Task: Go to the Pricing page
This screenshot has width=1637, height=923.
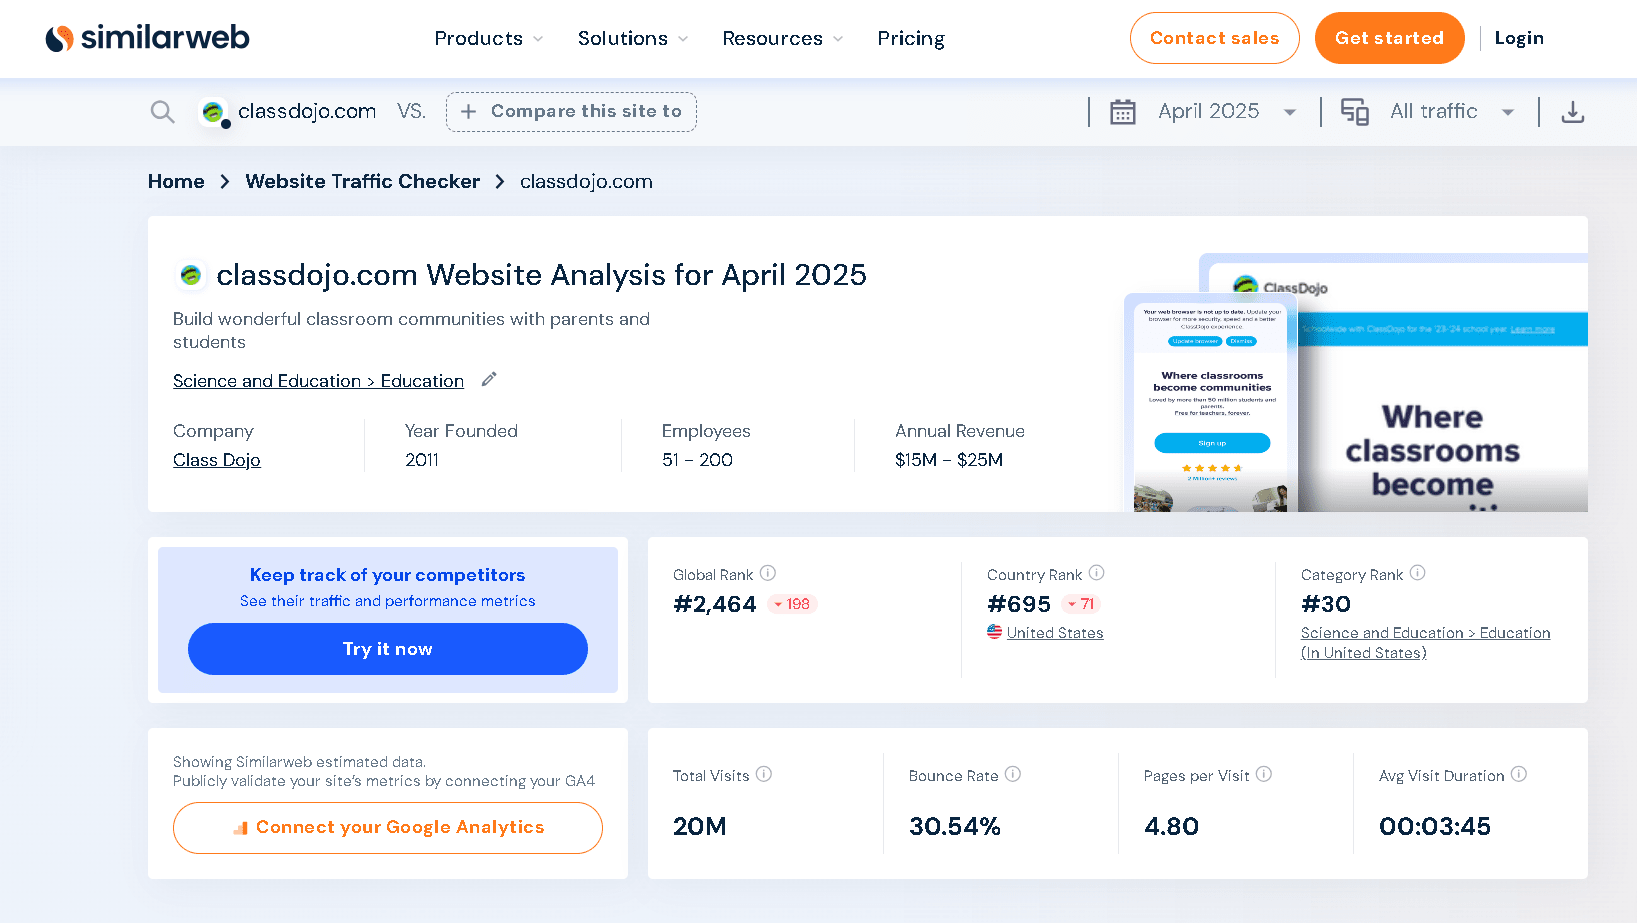Action: pyautogui.click(x=910, y=38)
